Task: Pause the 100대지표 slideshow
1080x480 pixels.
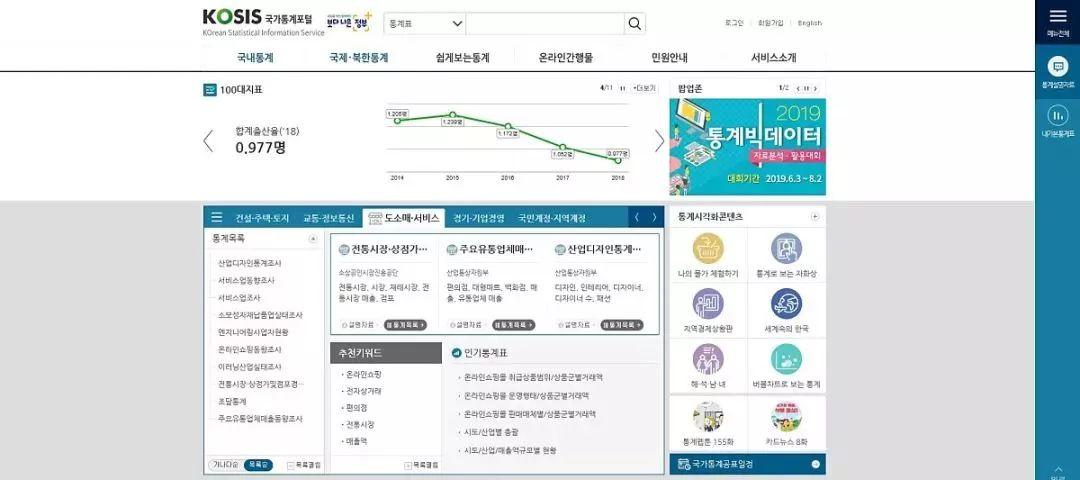Action: 622,89
